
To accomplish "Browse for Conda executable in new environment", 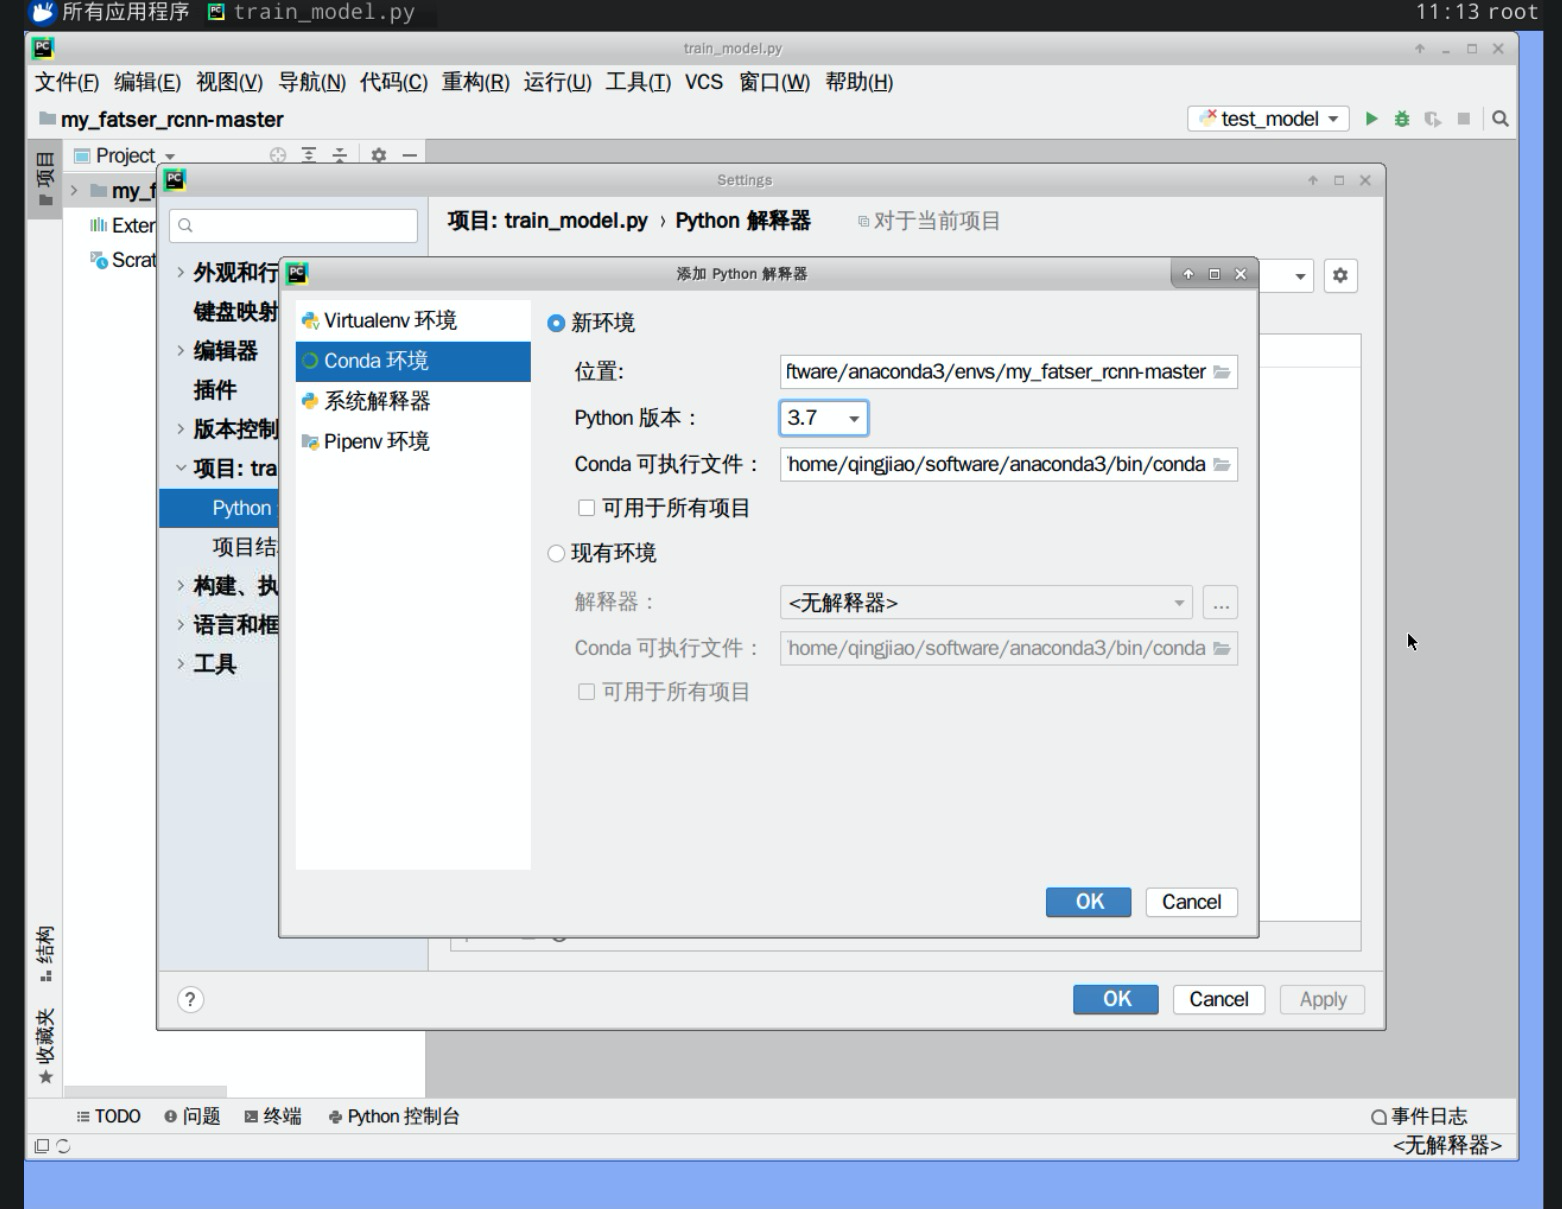I will point(1222,465).
